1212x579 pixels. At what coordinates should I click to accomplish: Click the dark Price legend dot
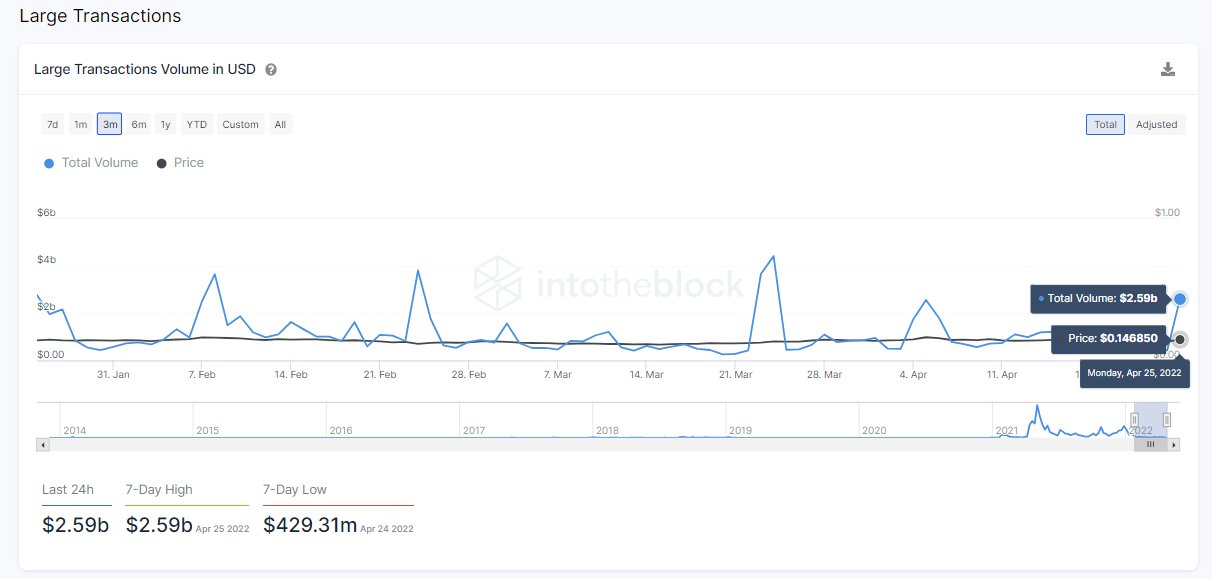pos(162,163)
